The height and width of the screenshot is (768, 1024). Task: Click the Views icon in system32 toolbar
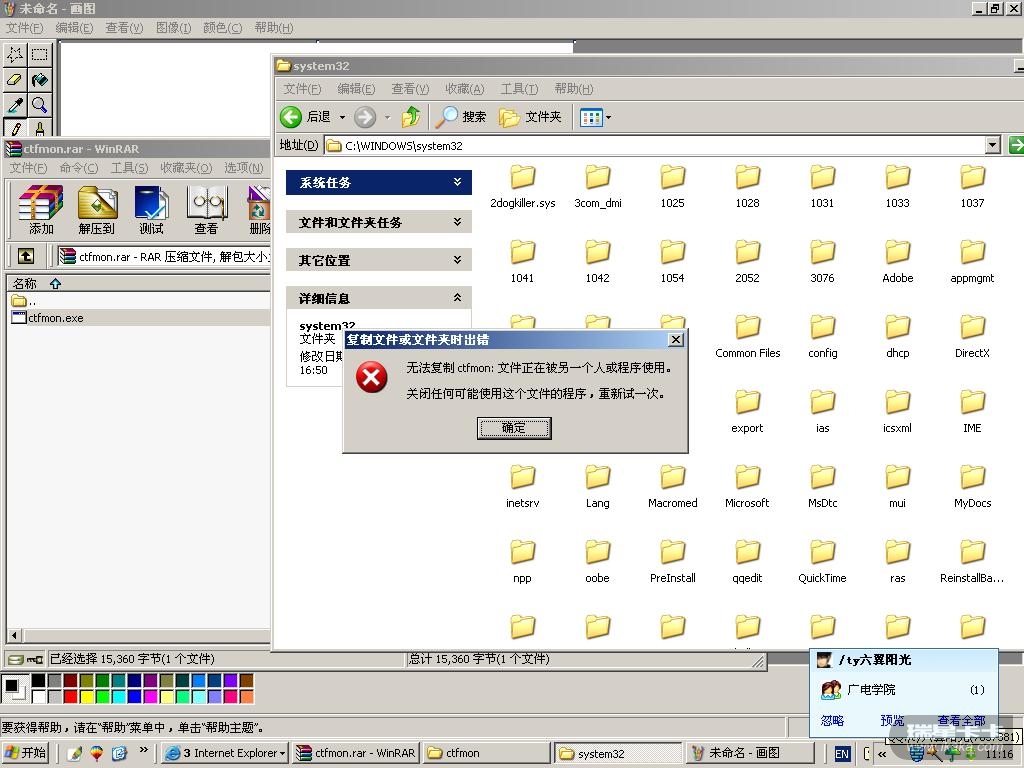[591, 118]
